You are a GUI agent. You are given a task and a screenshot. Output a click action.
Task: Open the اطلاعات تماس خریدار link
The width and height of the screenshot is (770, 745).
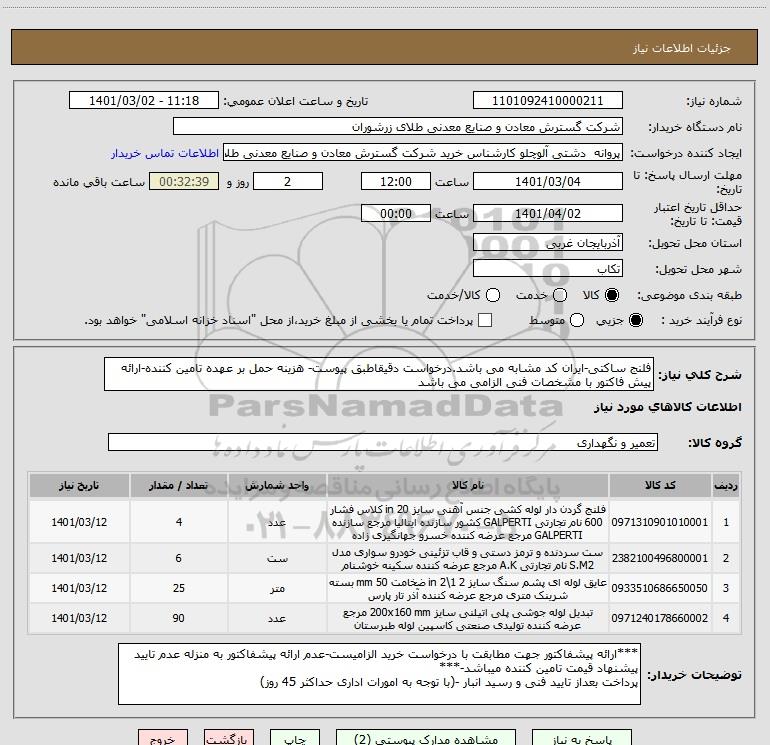pyautogui.click(x=165, y=153)
